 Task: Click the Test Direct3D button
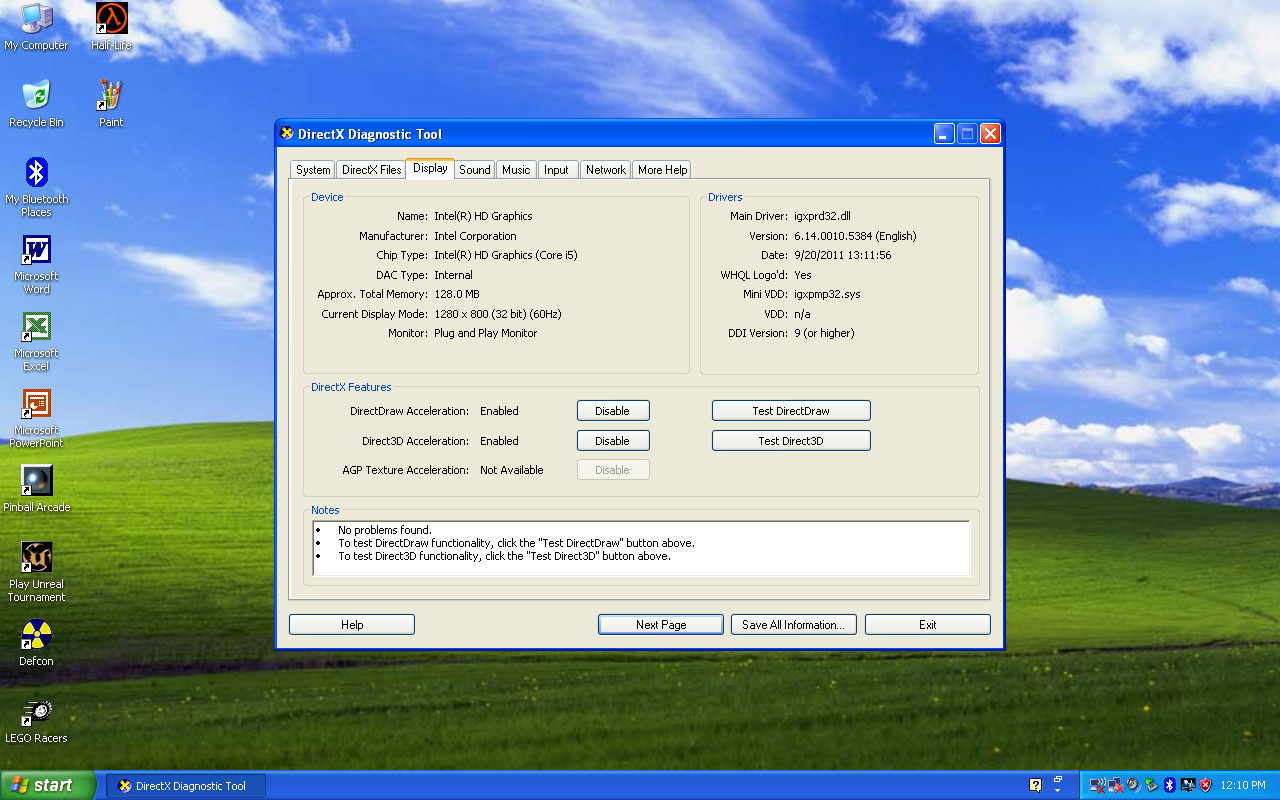click(x=791, y=441)
